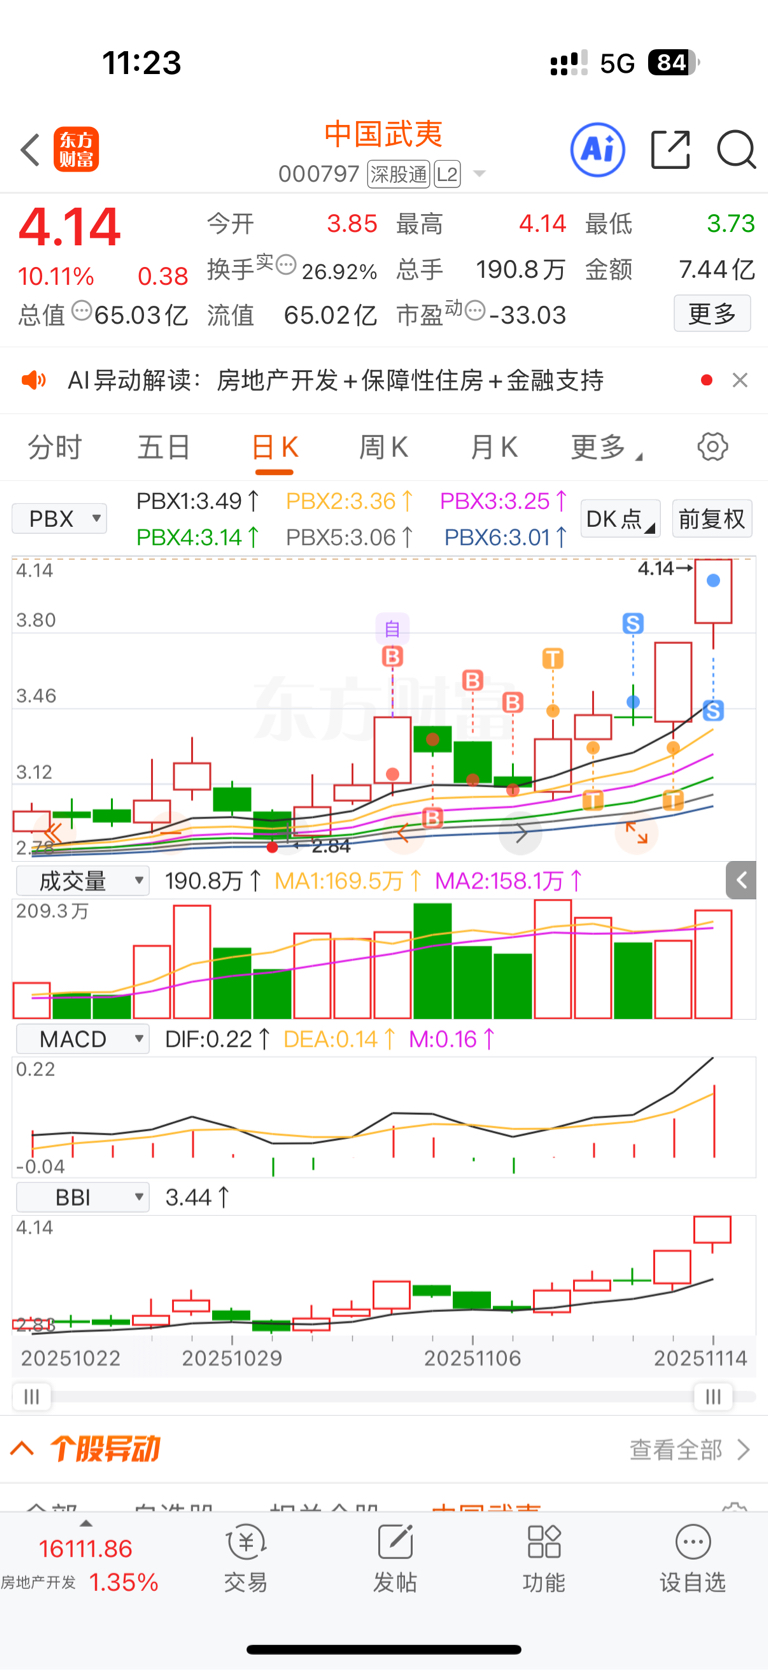This screenshot has width=768, height=1670.
Task: Switch to 分时 tab
Action: point(55,447)
